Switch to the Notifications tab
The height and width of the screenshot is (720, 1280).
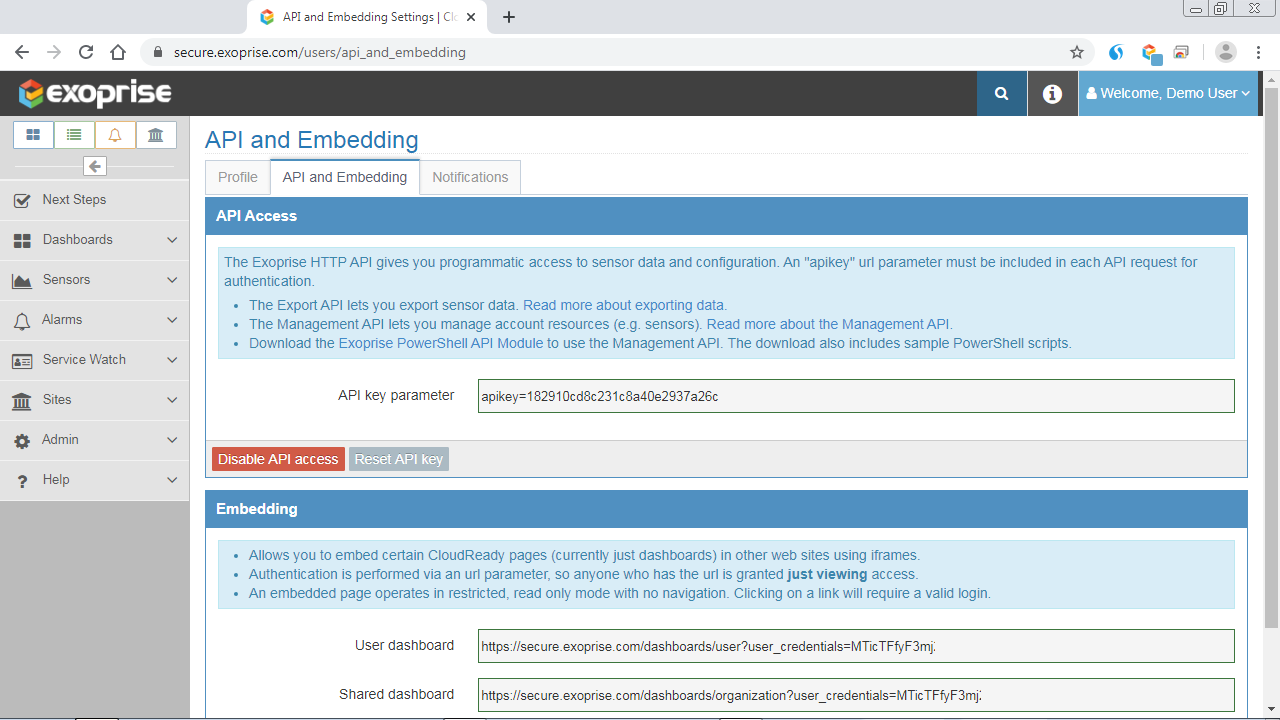[470, 177]
